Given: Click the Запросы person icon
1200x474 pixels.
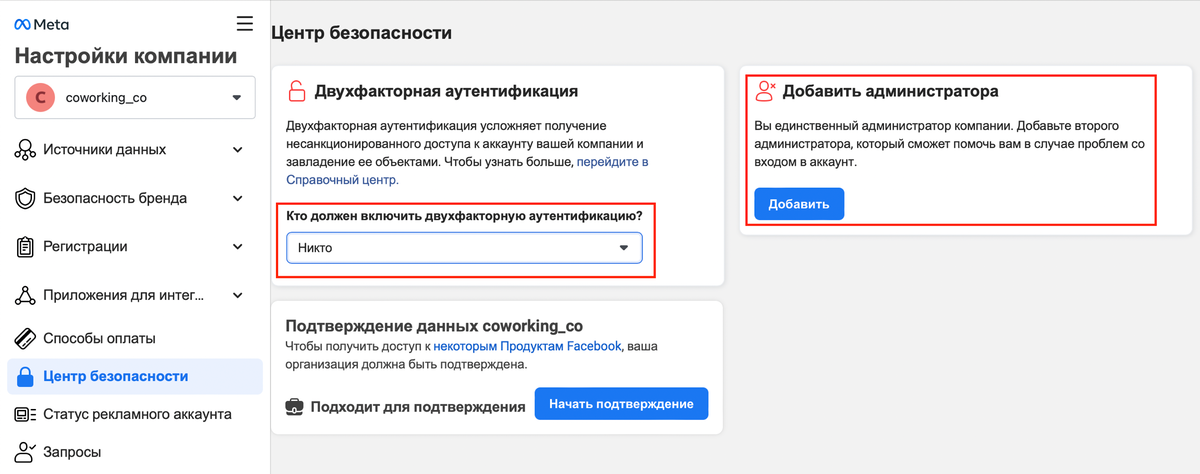Looking at the screenshot, I should click(25, 452).
